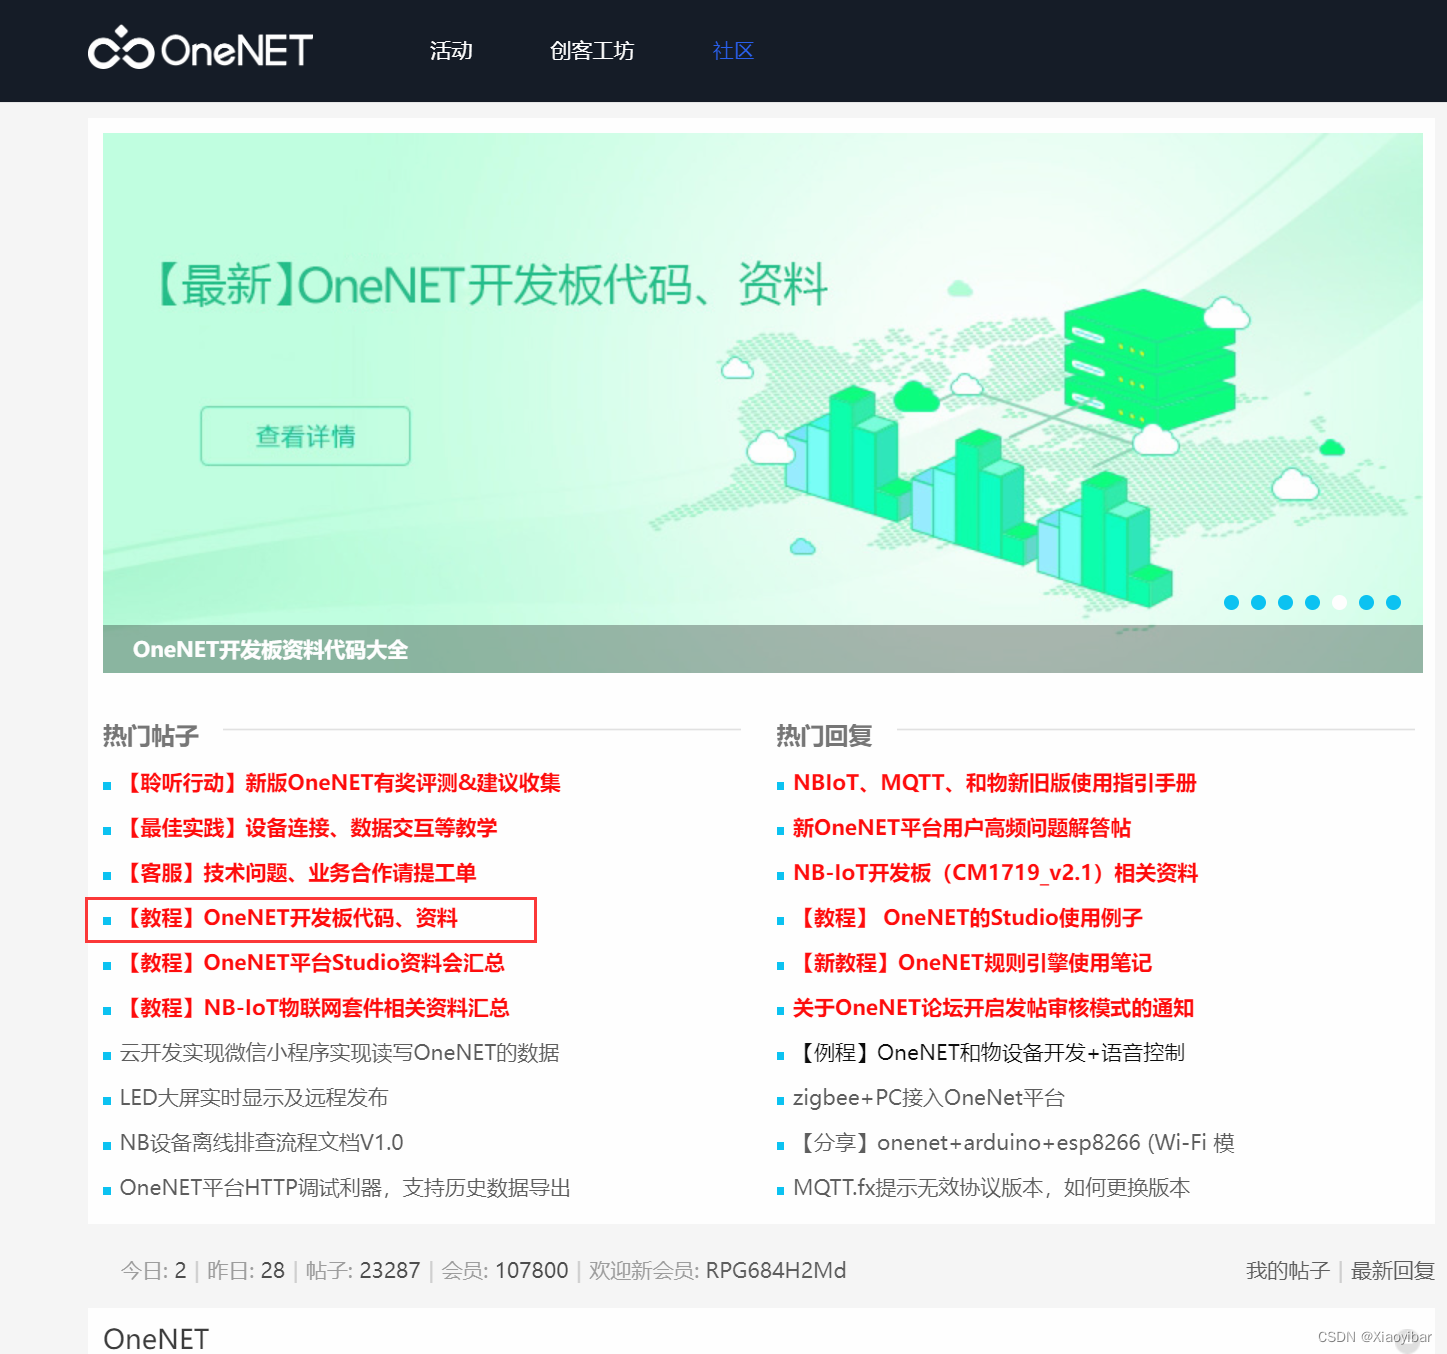The image size is (1447, 1354).
Task: Open 【教程】OneNET平台Studio资料会汇总 post
Action: (x=312, y=963)
